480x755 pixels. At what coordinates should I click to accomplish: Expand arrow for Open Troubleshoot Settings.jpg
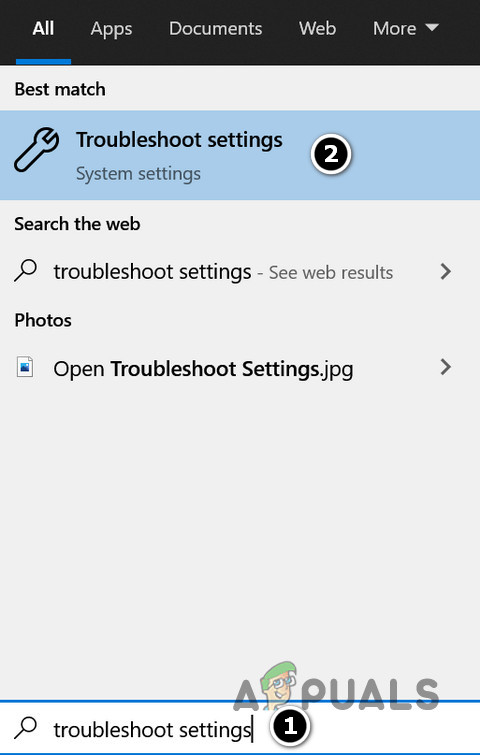pos(446,367)
